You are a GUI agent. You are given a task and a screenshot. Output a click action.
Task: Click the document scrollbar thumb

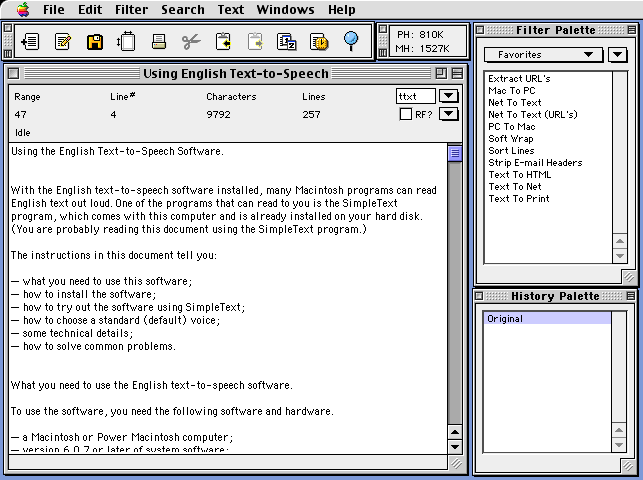click(455, 153)
